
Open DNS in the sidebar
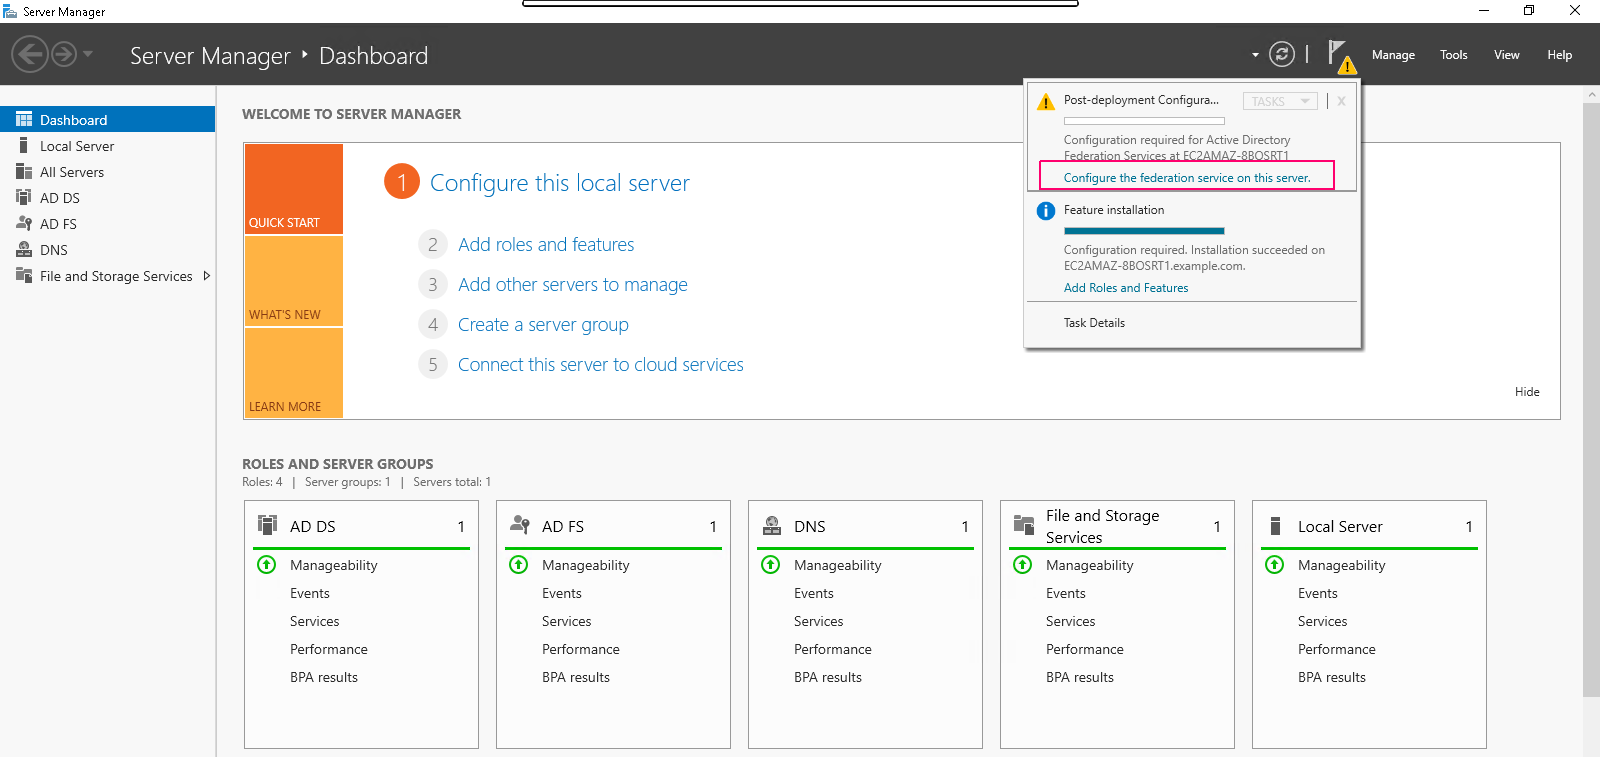click(107, 250)
